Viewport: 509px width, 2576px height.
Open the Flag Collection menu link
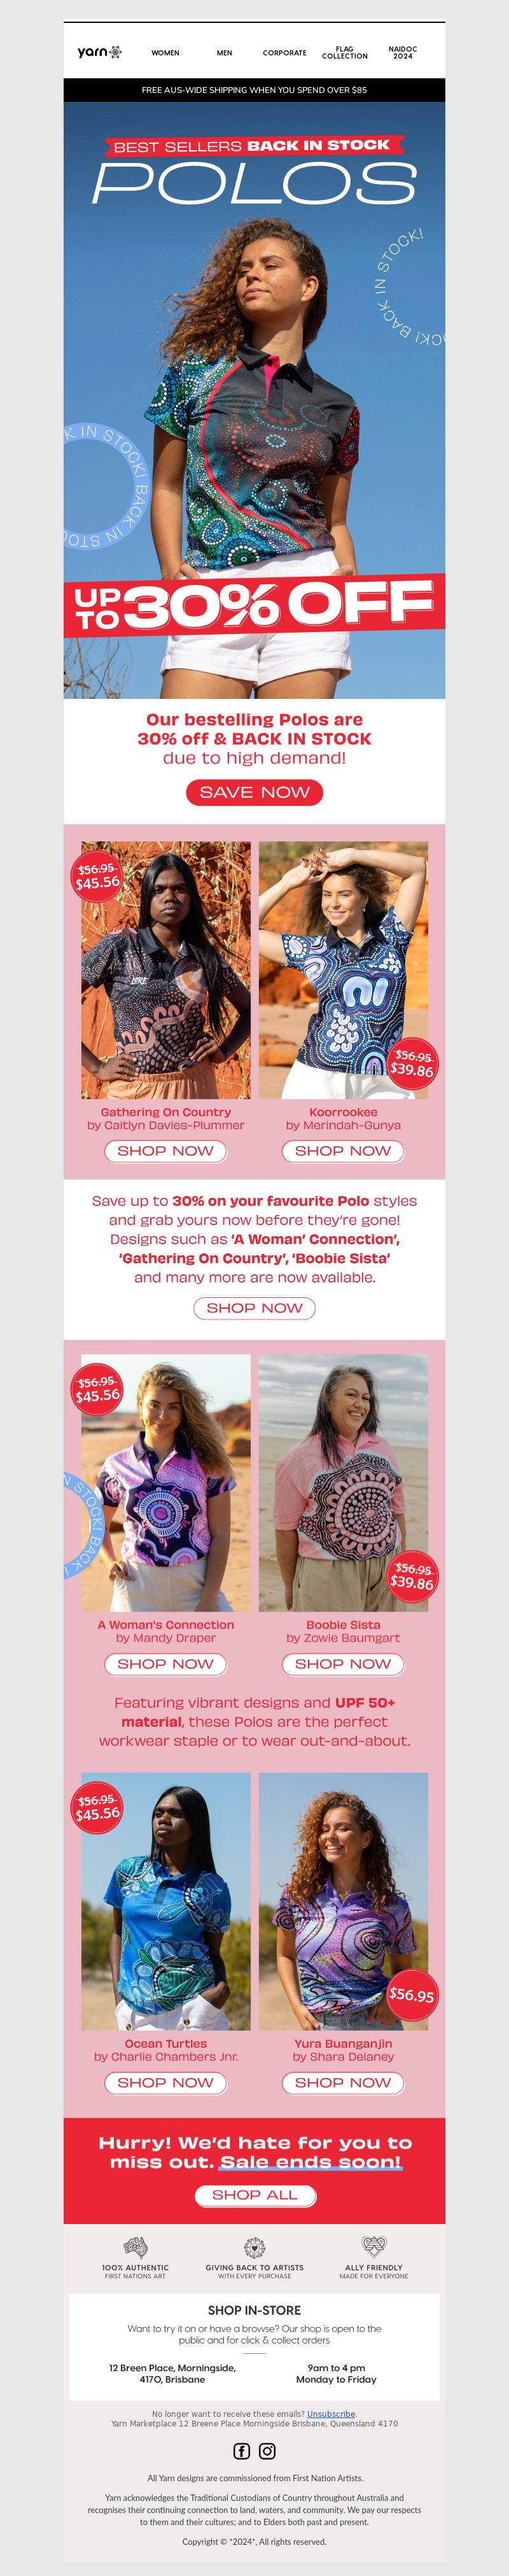(345, 52)
